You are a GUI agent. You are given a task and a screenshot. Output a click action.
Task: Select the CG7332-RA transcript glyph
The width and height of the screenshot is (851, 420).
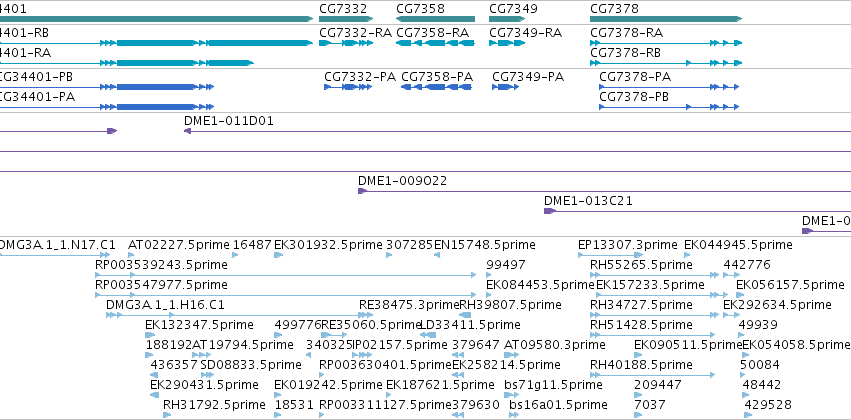point(346,43)
